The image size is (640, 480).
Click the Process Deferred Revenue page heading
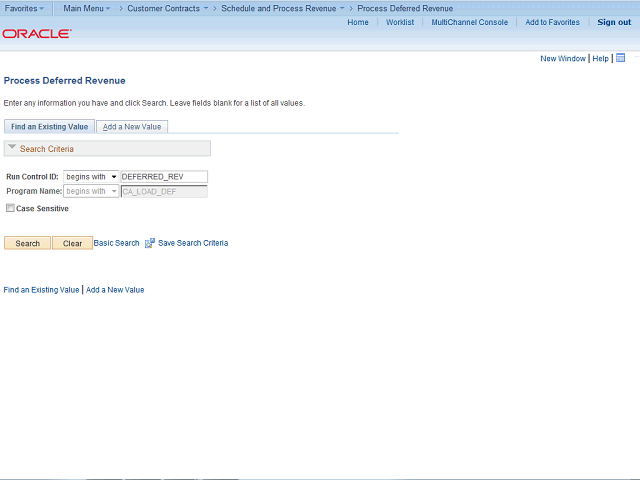64,80
